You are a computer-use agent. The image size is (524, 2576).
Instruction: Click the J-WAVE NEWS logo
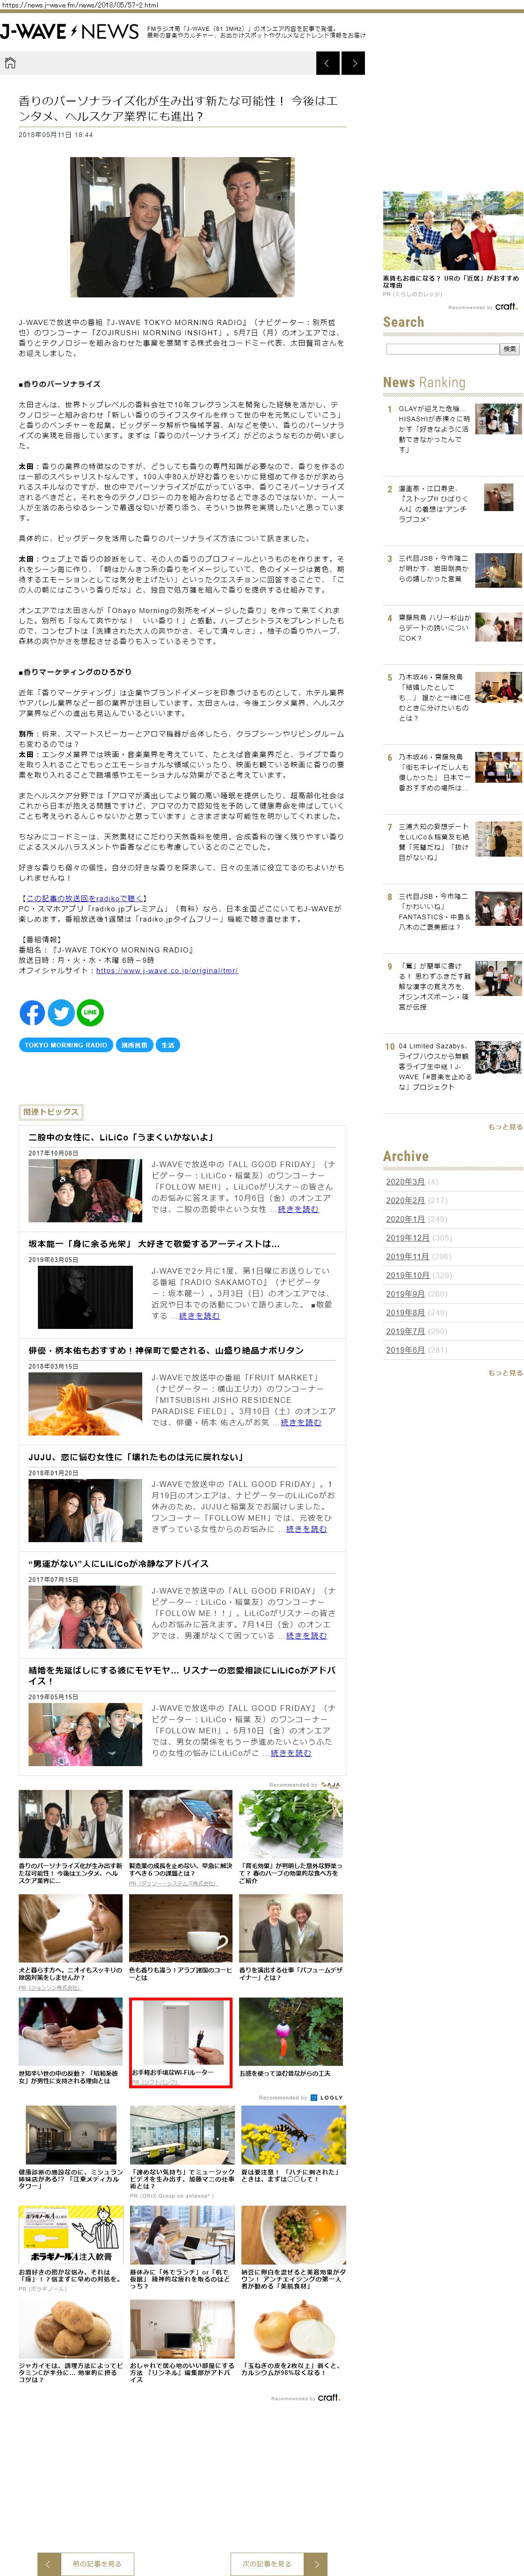(70, 32)
